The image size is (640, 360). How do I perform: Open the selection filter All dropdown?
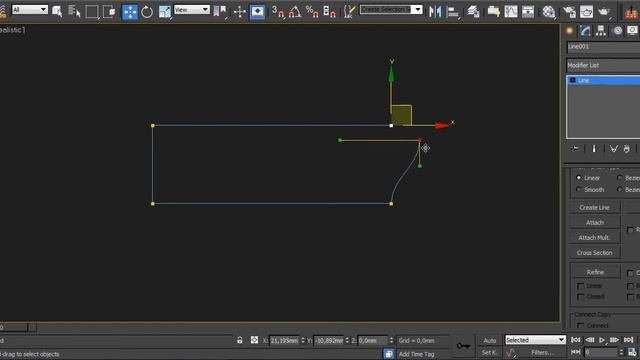coord(30,9)
